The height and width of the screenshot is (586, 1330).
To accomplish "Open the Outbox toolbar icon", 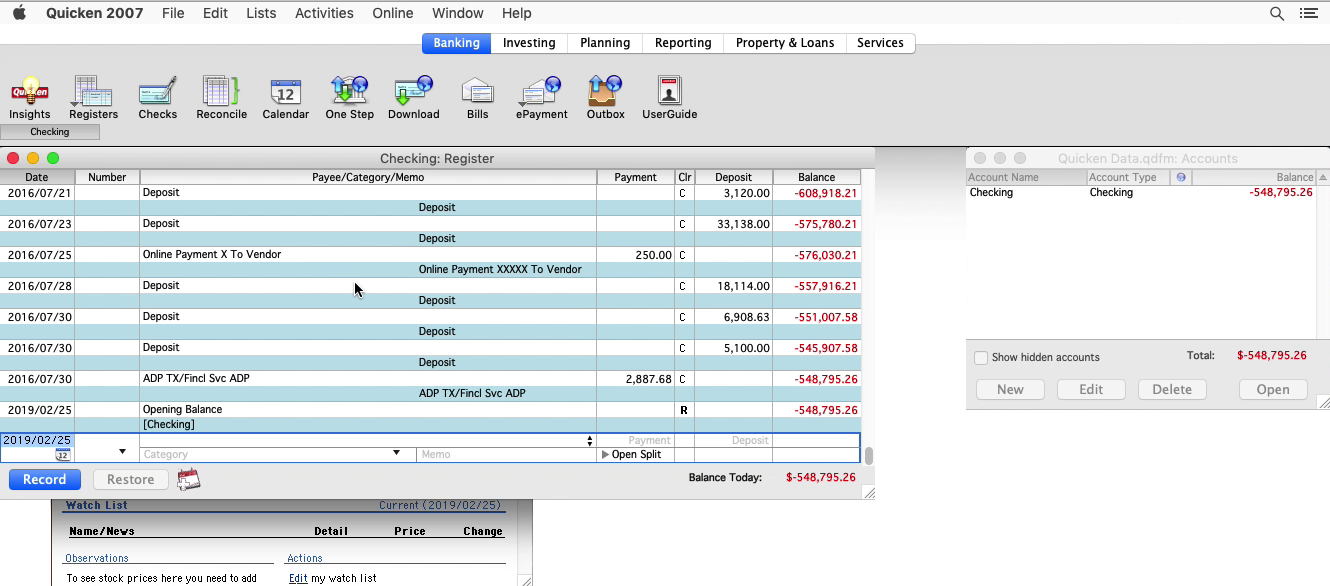I will pos(605,98).
